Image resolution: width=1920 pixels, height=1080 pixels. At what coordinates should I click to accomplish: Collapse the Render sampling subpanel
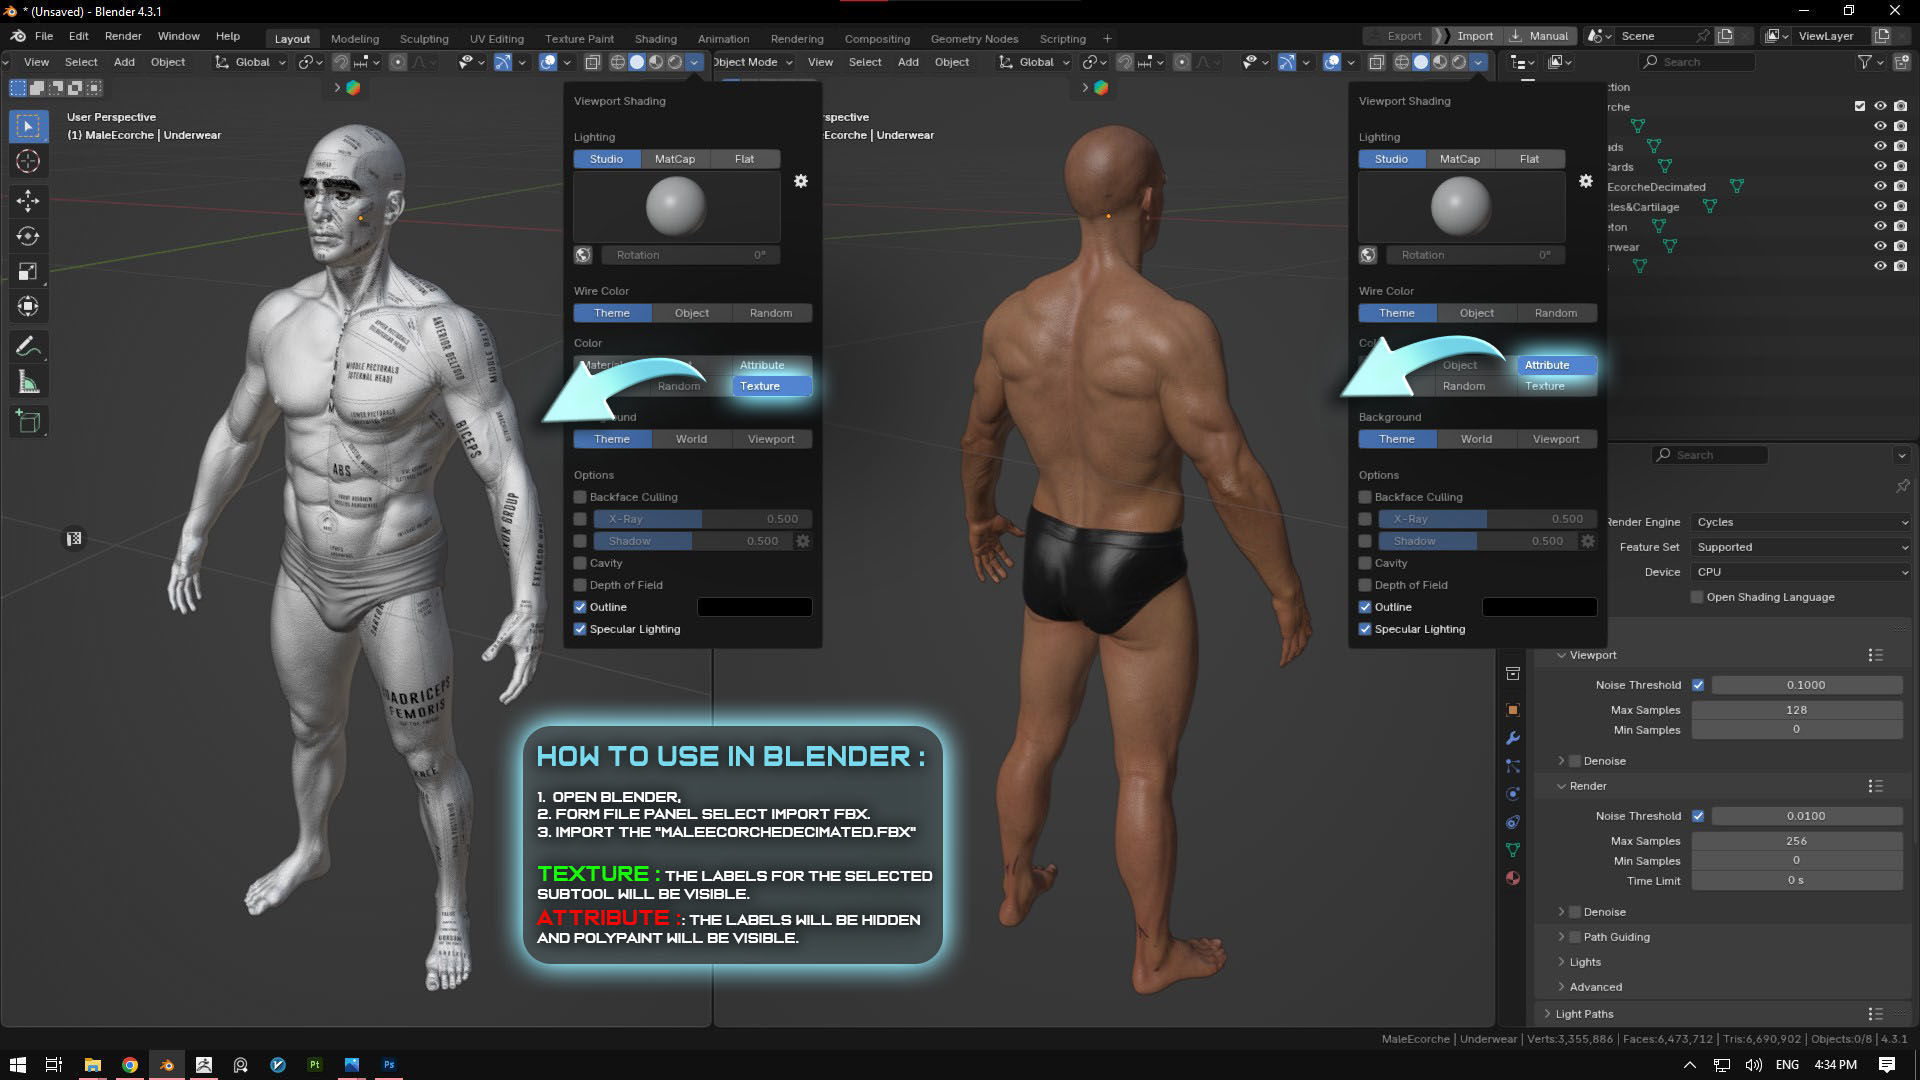tap(1562, 786)
